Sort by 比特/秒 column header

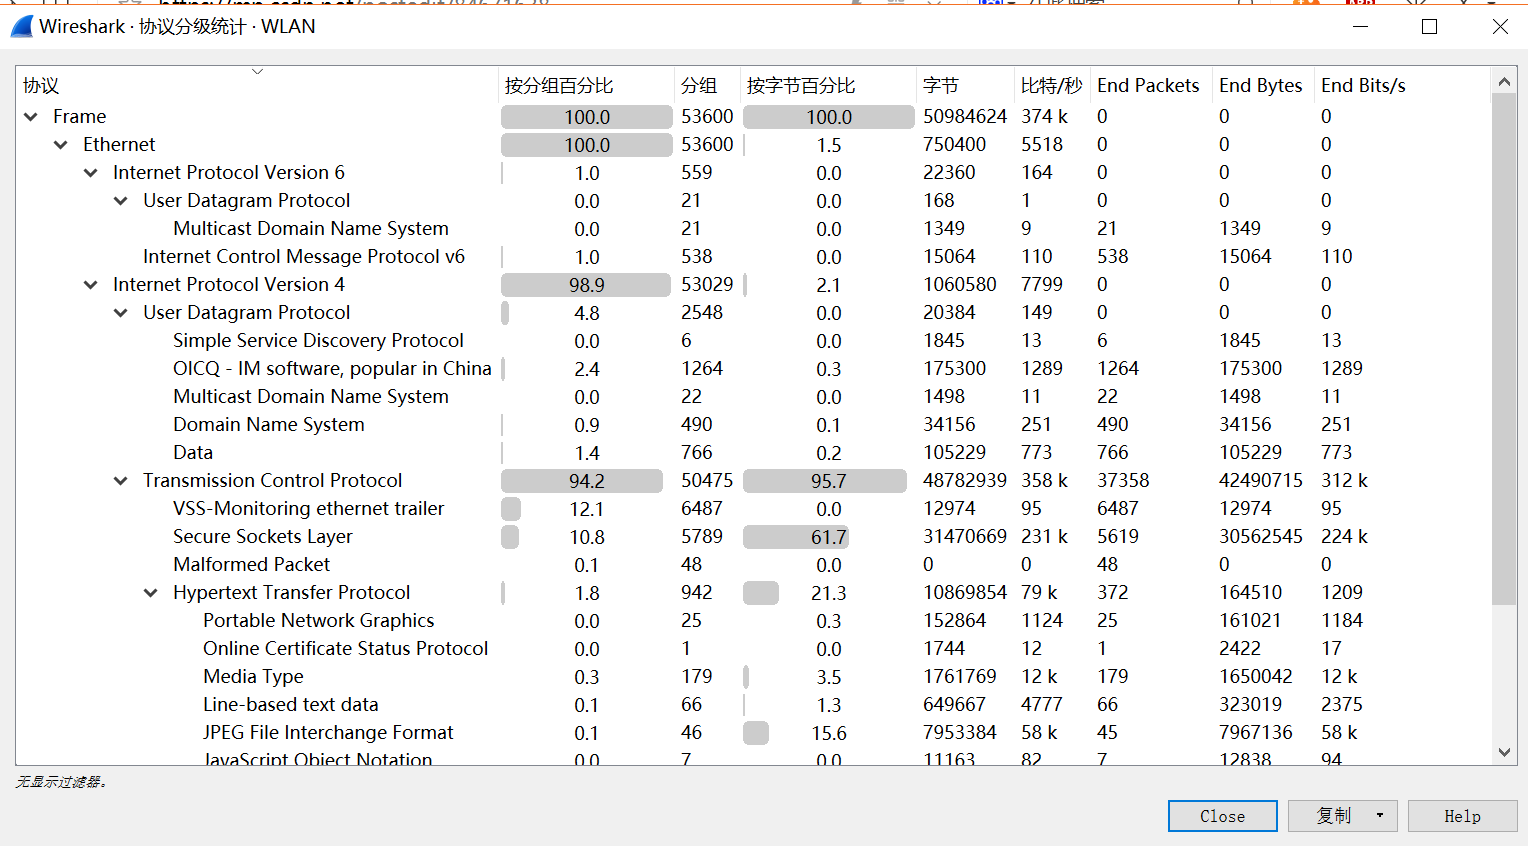(1052, 85)
